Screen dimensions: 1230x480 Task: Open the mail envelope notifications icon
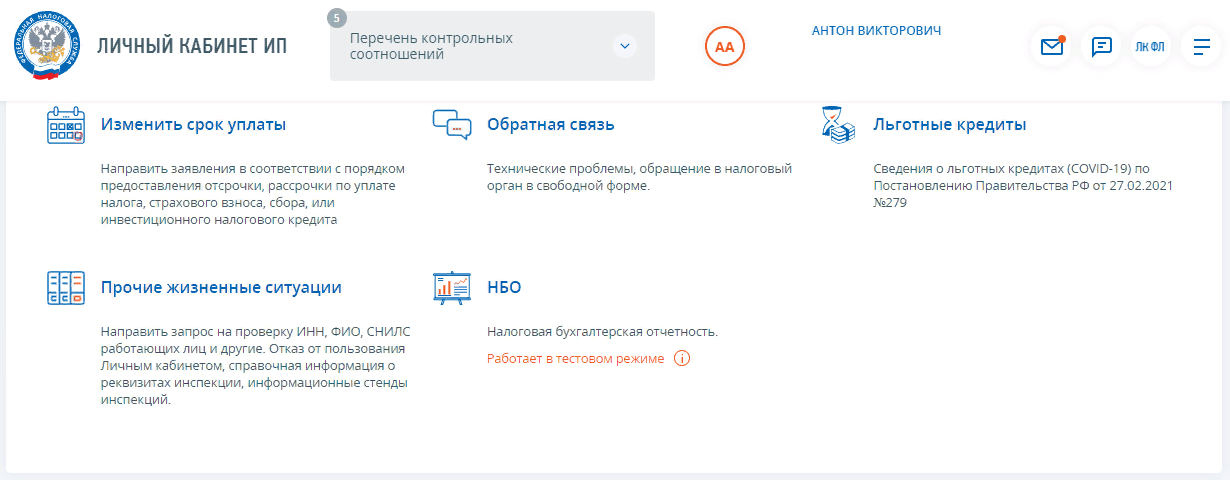[x=1052, y=47]
